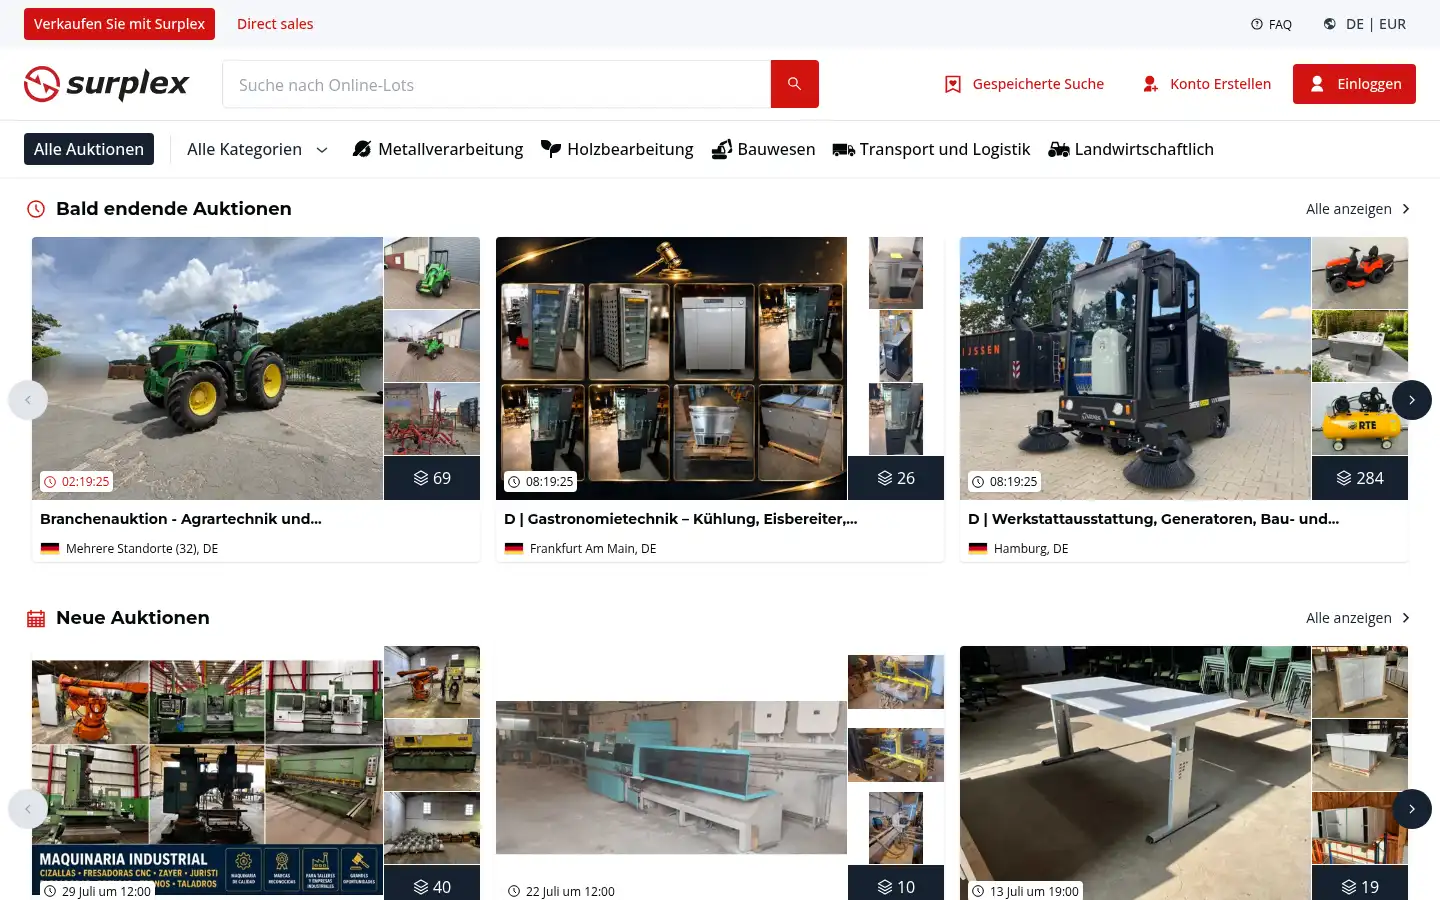Open Transport und Logistik category
This screenshot has width=1440, height=900.
click(931, 149)
